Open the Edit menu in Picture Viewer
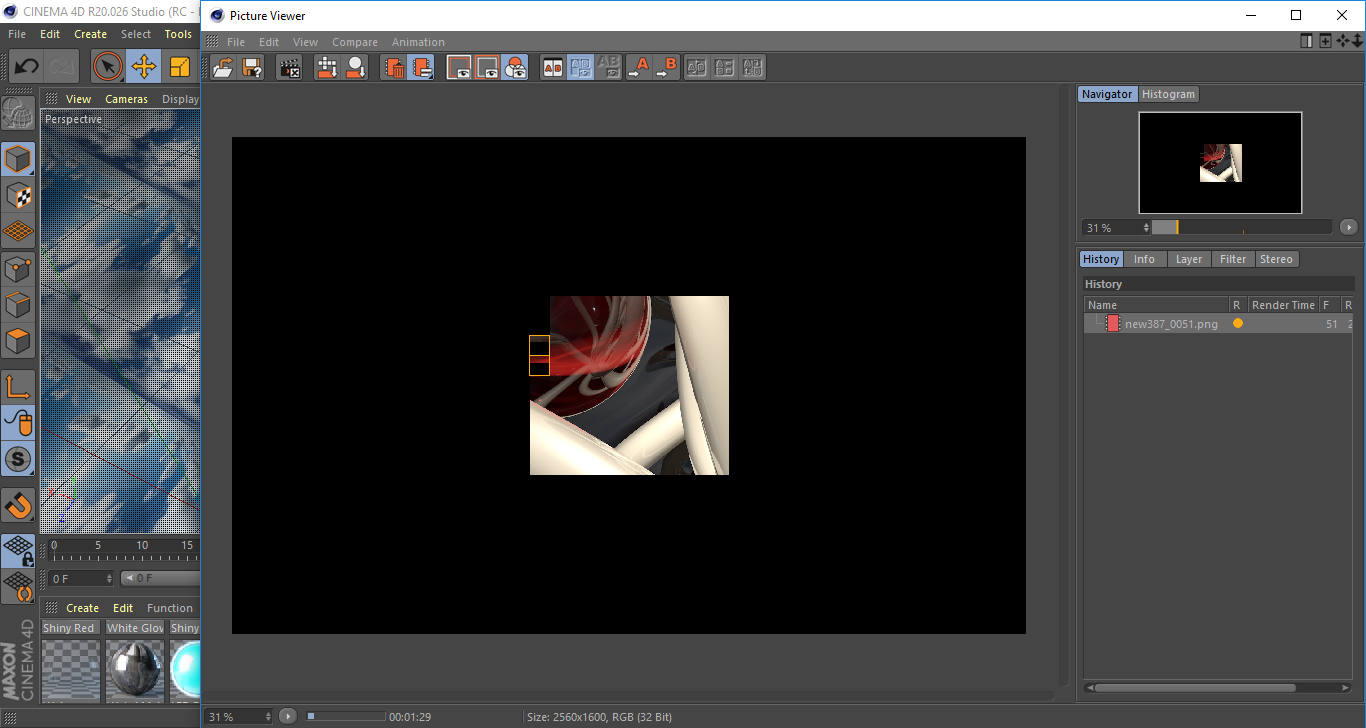Image resolution: width=1366 pixels, height=728 pixels. [x=269, y=42]
